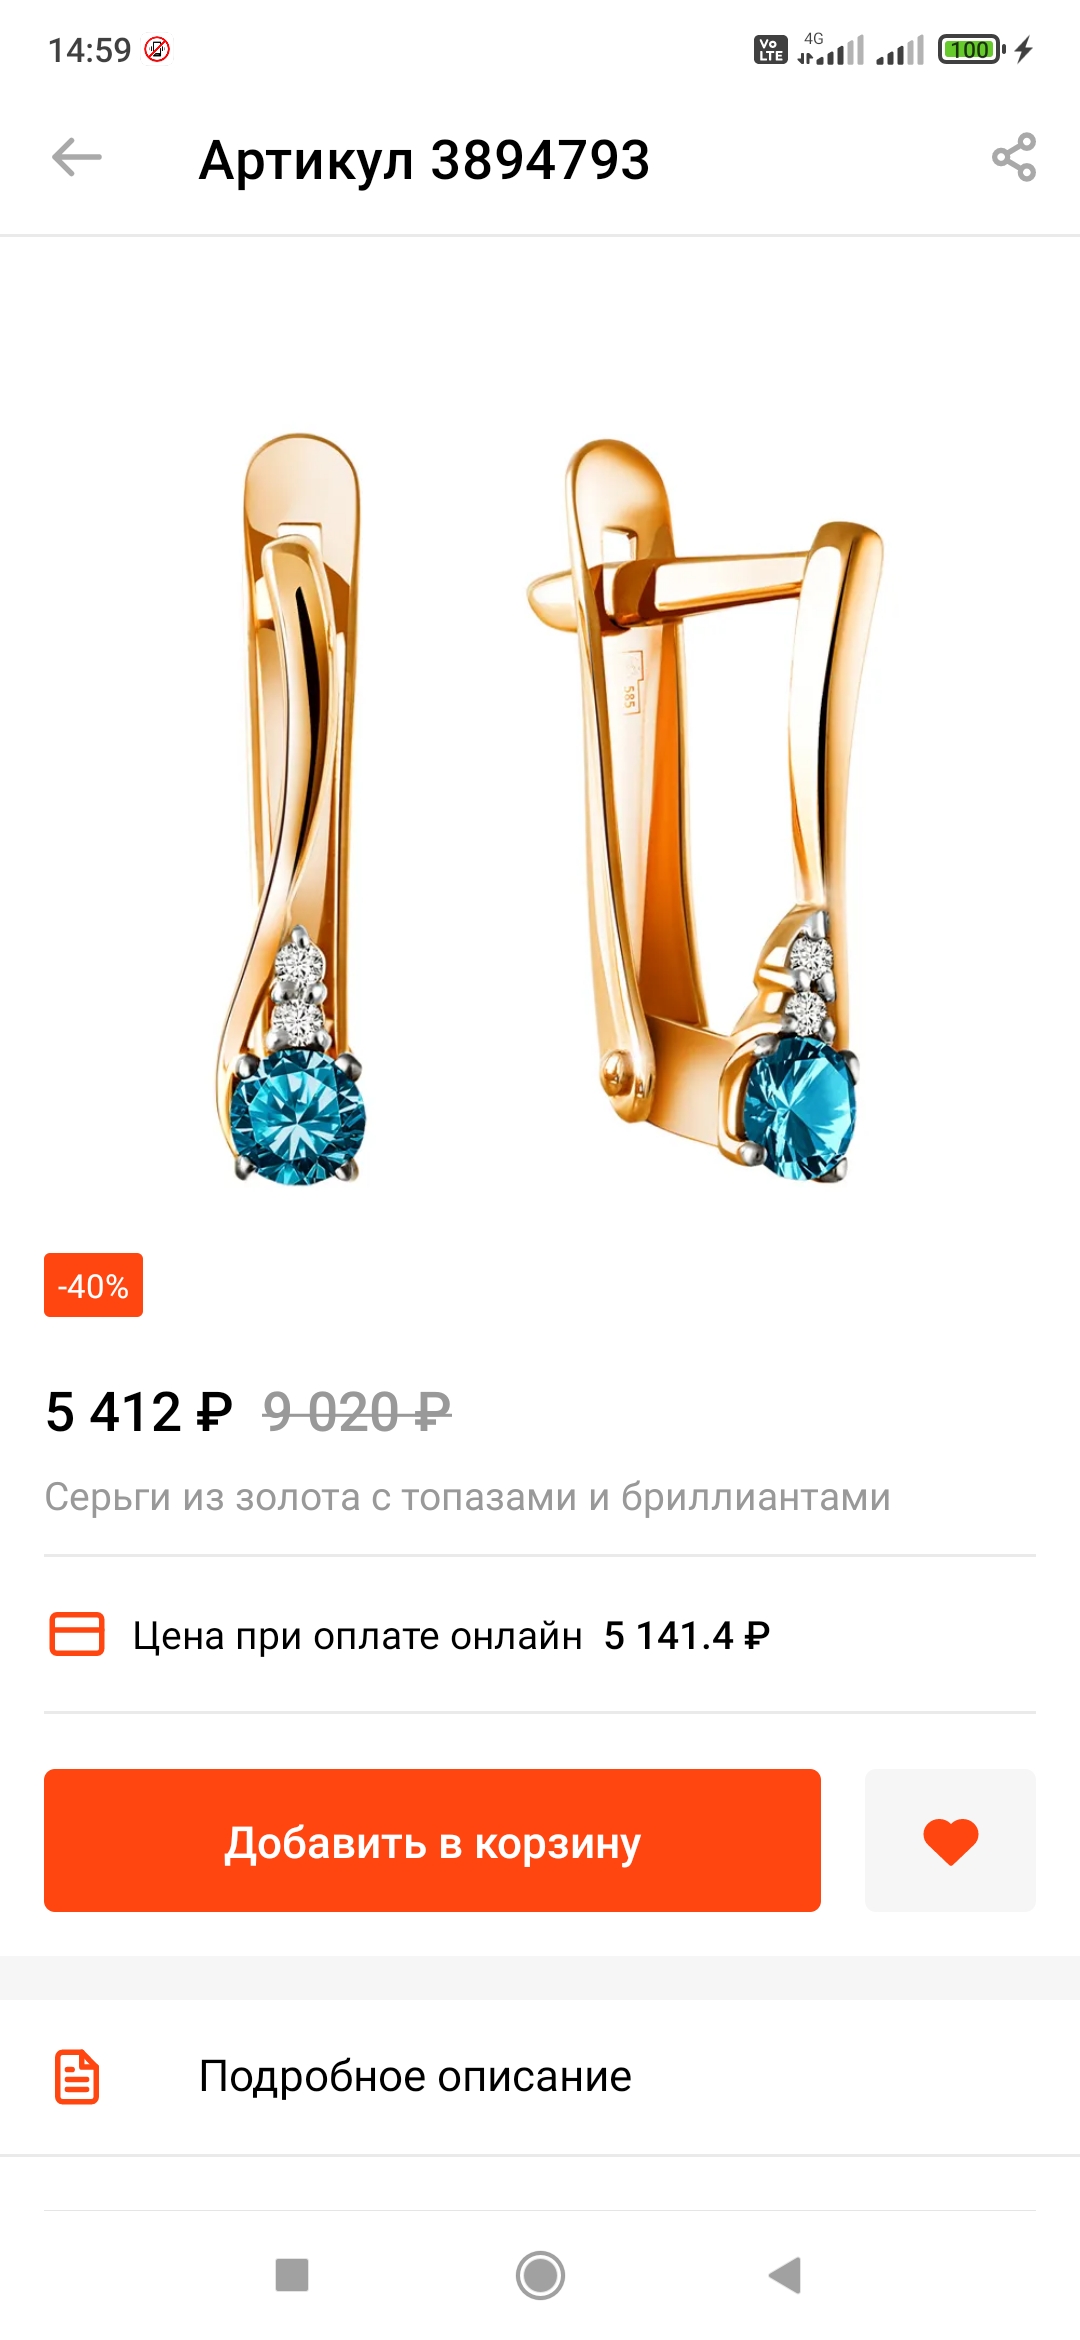This screenshot has height=2340, width=1080.
Task: Select the Цена при оплате онлайн row
Action: (540, 1635)
